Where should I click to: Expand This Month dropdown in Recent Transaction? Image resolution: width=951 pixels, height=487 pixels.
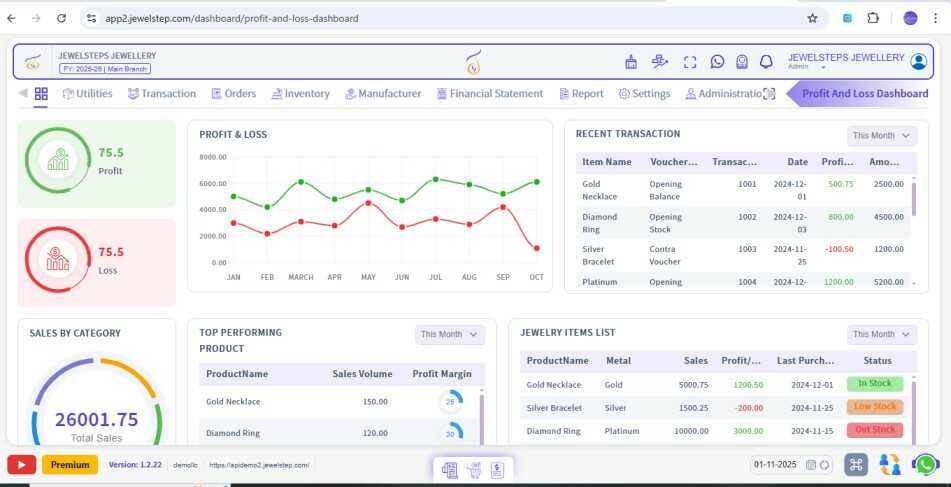[882, 136]
